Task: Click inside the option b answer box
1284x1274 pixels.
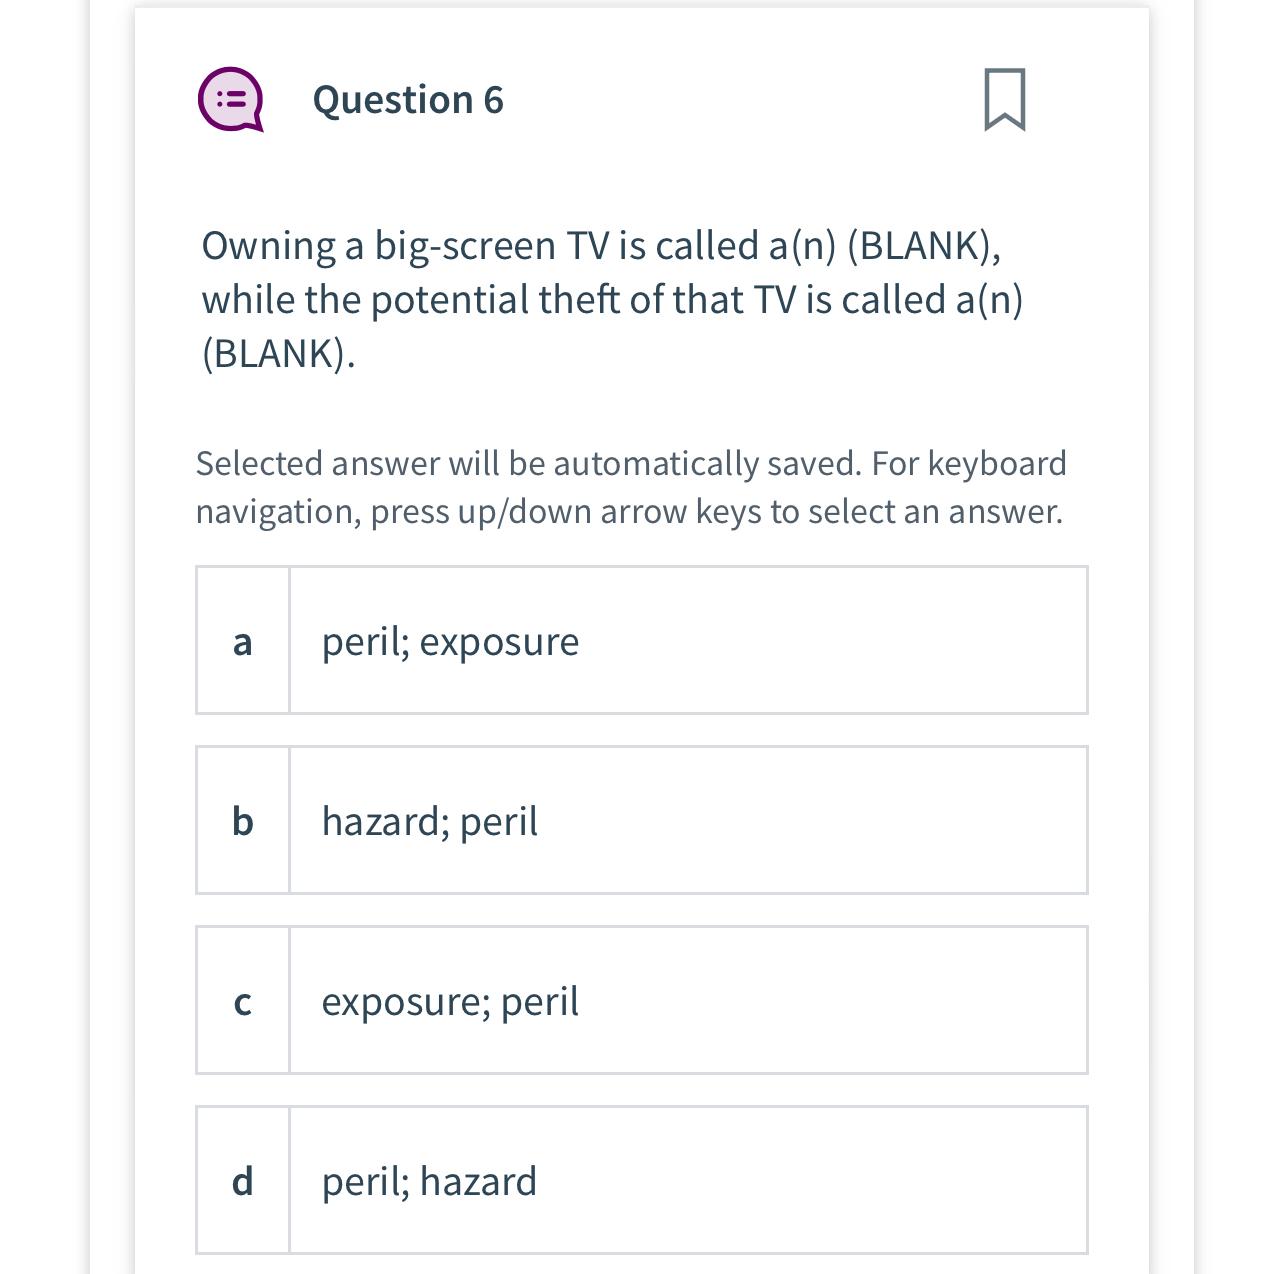Action: coord(688,820)
